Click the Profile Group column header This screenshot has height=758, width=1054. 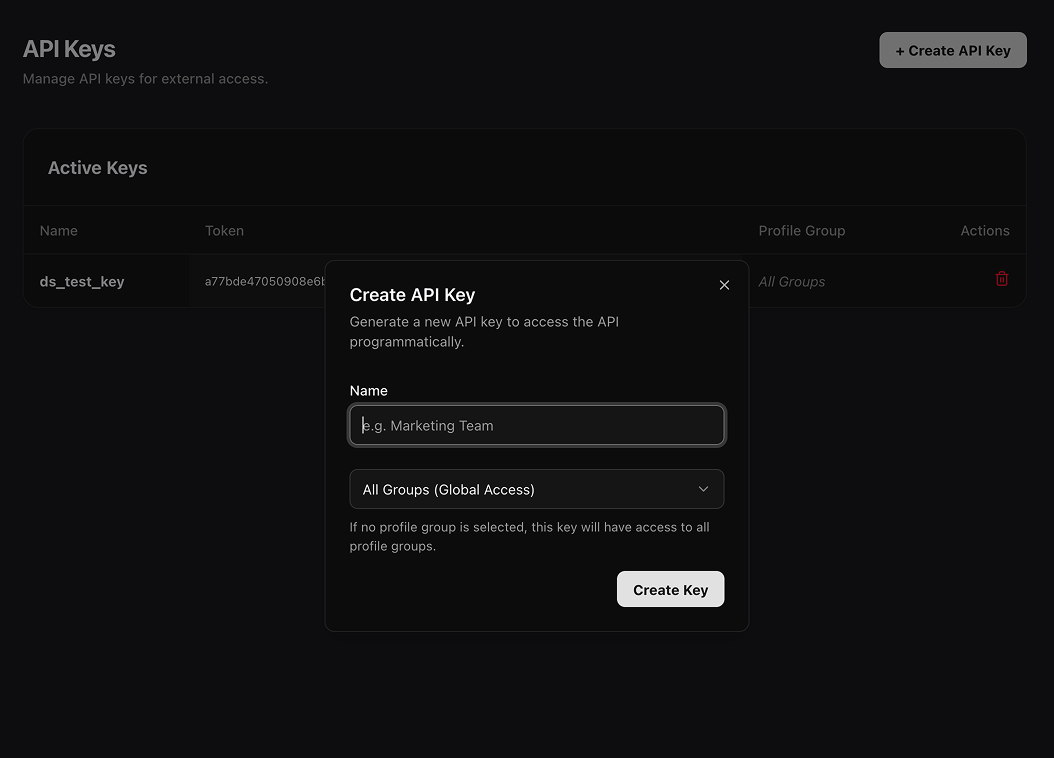[x=801, y=230]
